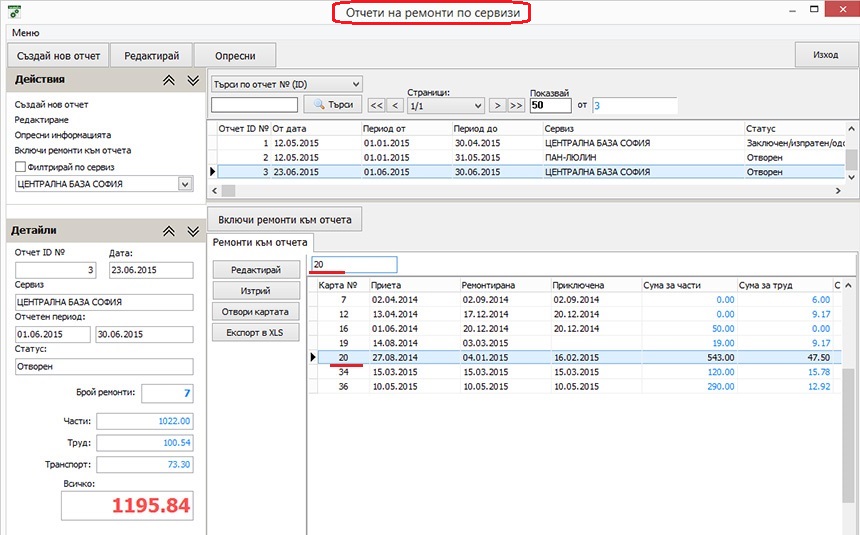This screenshot has width=860, height=535.
Task: Select report row 1 dated 12.05.2015
Action: pos(530,143)
